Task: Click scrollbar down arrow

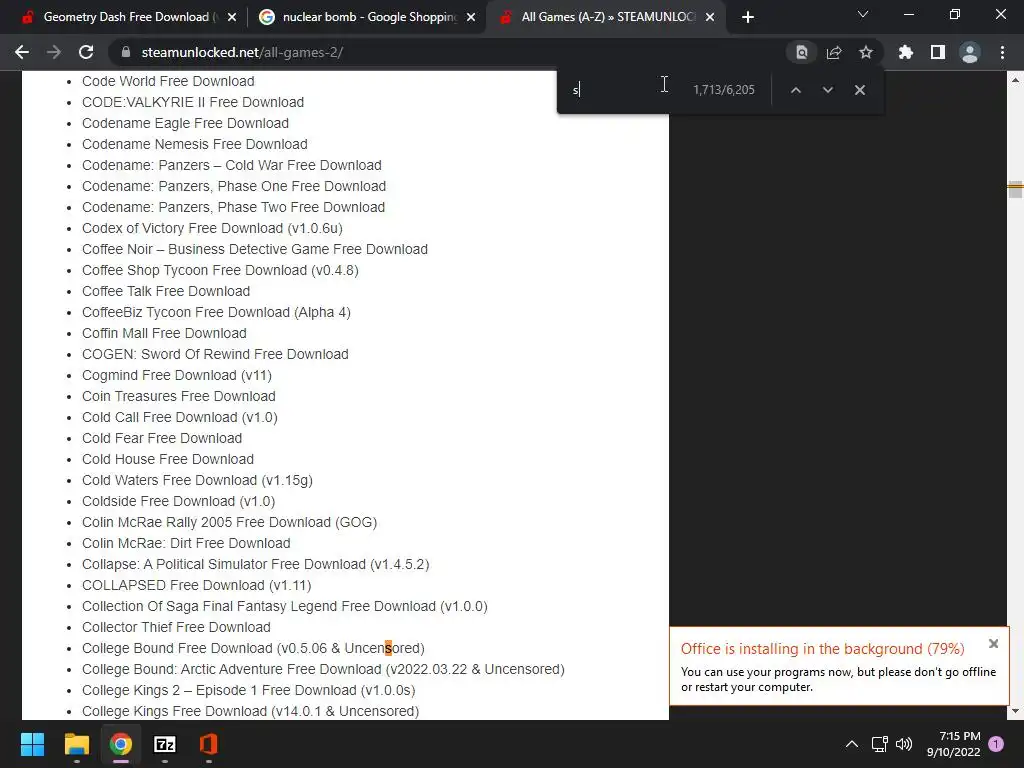Action: point(1015,711)
